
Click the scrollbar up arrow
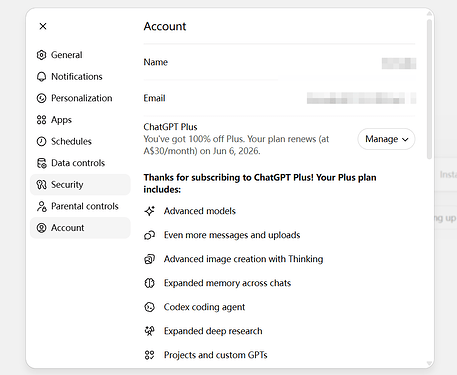tap(430, 14)
